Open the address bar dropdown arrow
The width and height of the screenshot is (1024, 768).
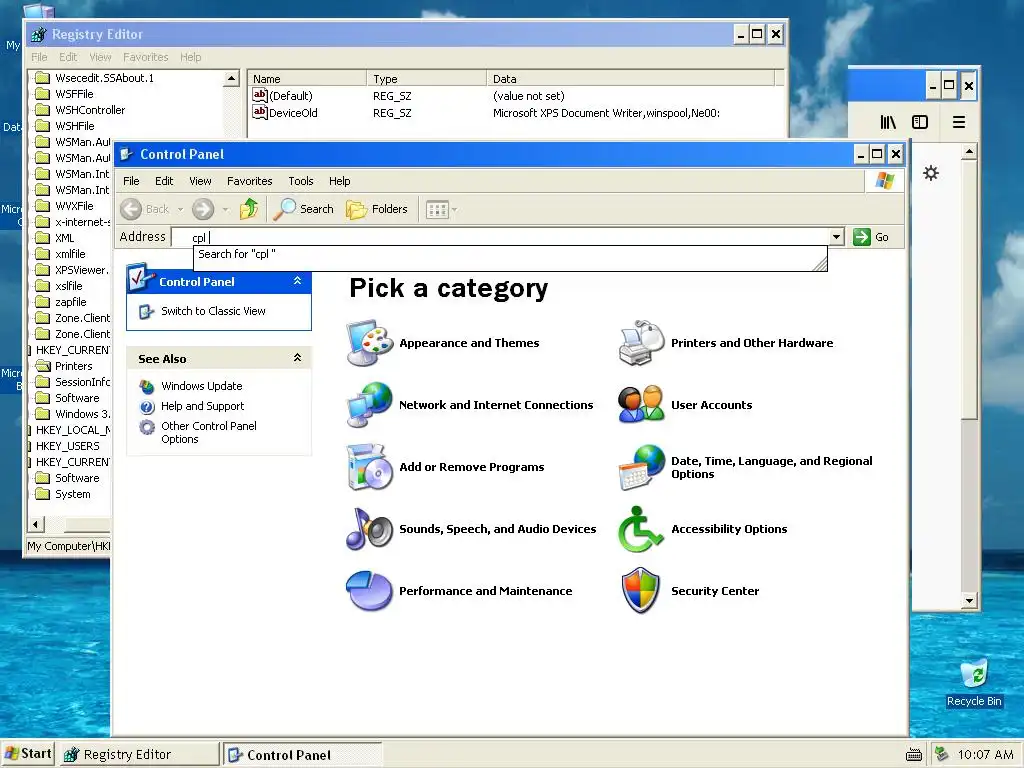pos(837,237)
